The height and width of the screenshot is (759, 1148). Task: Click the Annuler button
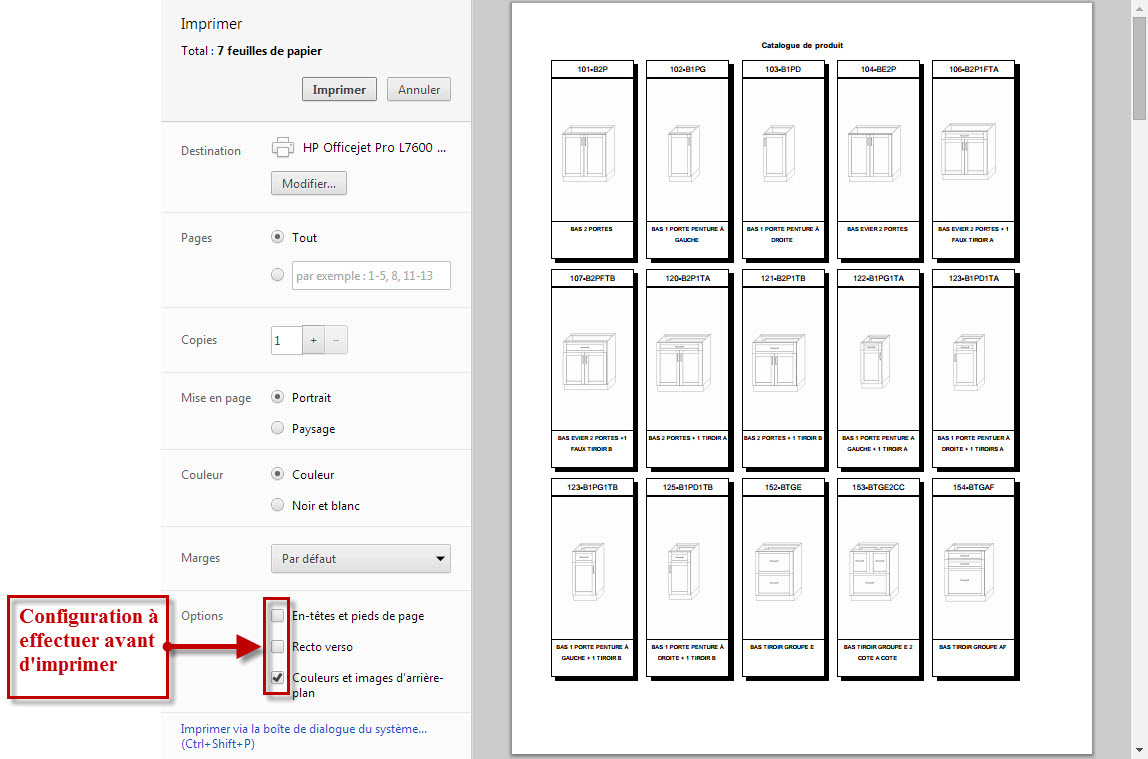(x=419, y=89)
